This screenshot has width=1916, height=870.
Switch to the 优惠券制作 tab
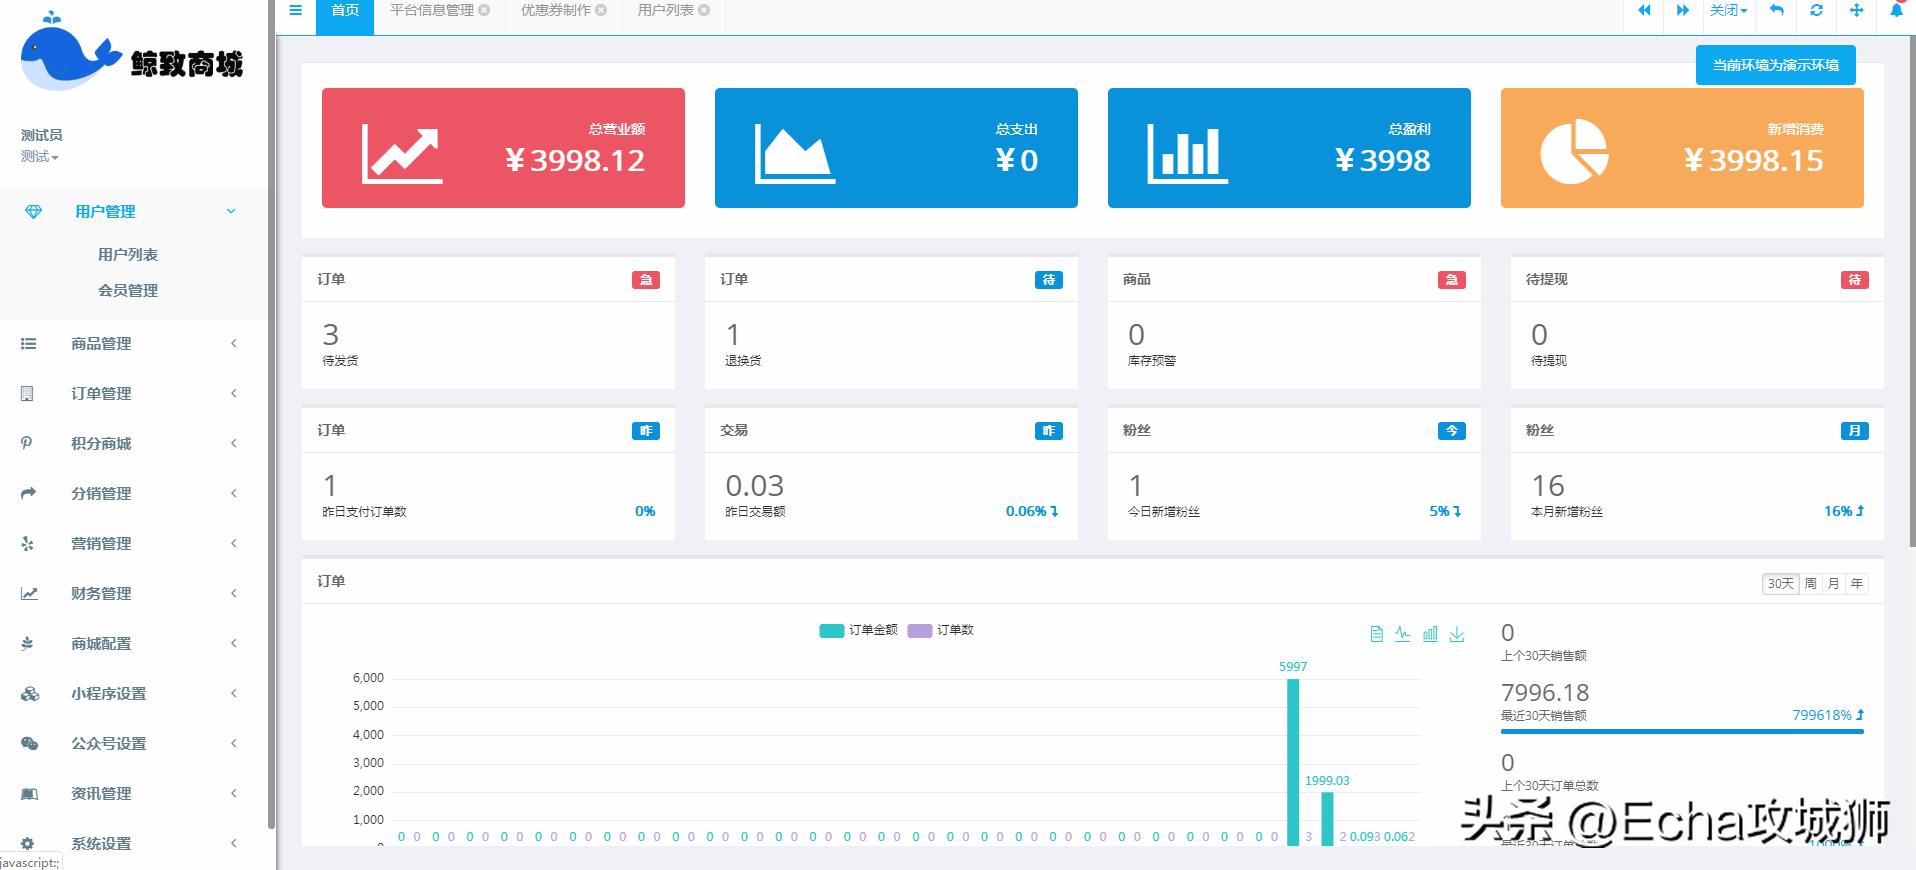555,11
